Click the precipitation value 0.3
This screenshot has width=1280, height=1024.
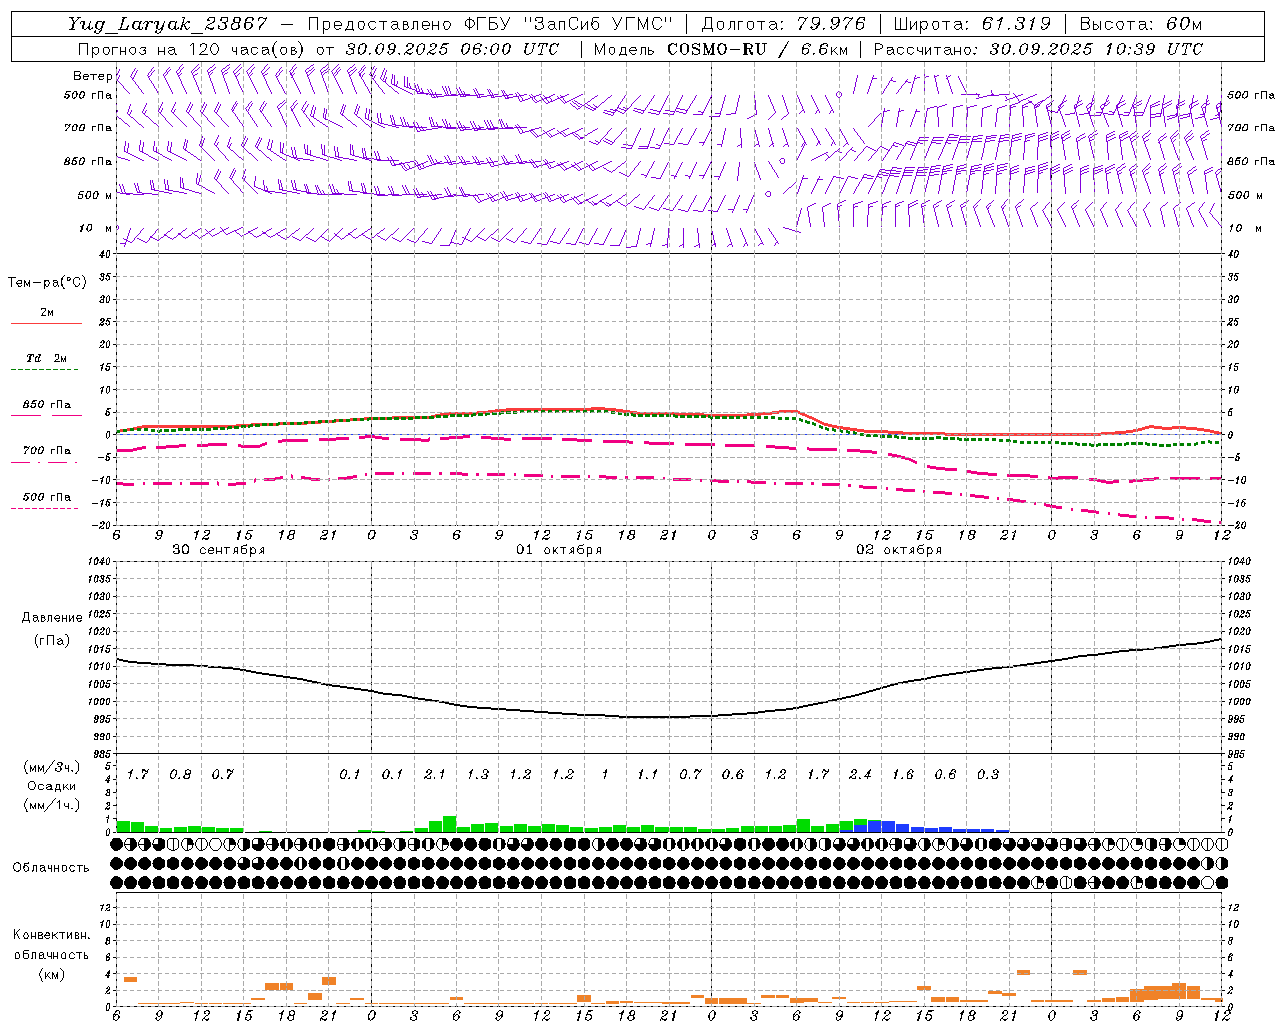[988, 775]
